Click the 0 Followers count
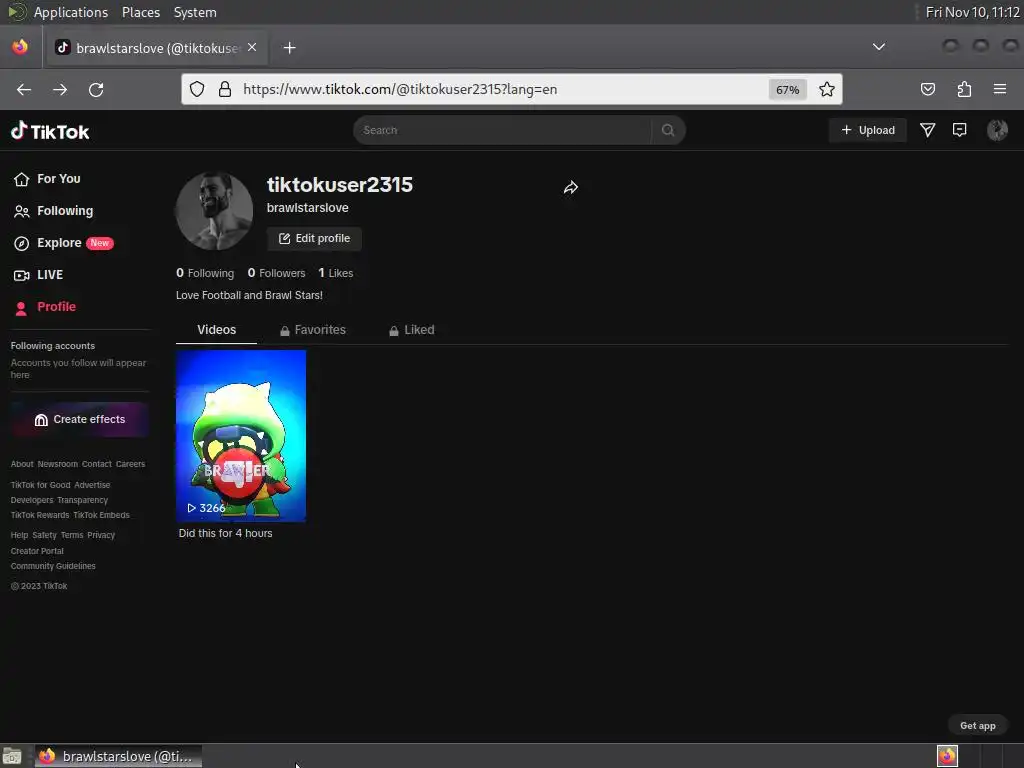The width and height of the screenshot is (1024, 768). point(276,273)
